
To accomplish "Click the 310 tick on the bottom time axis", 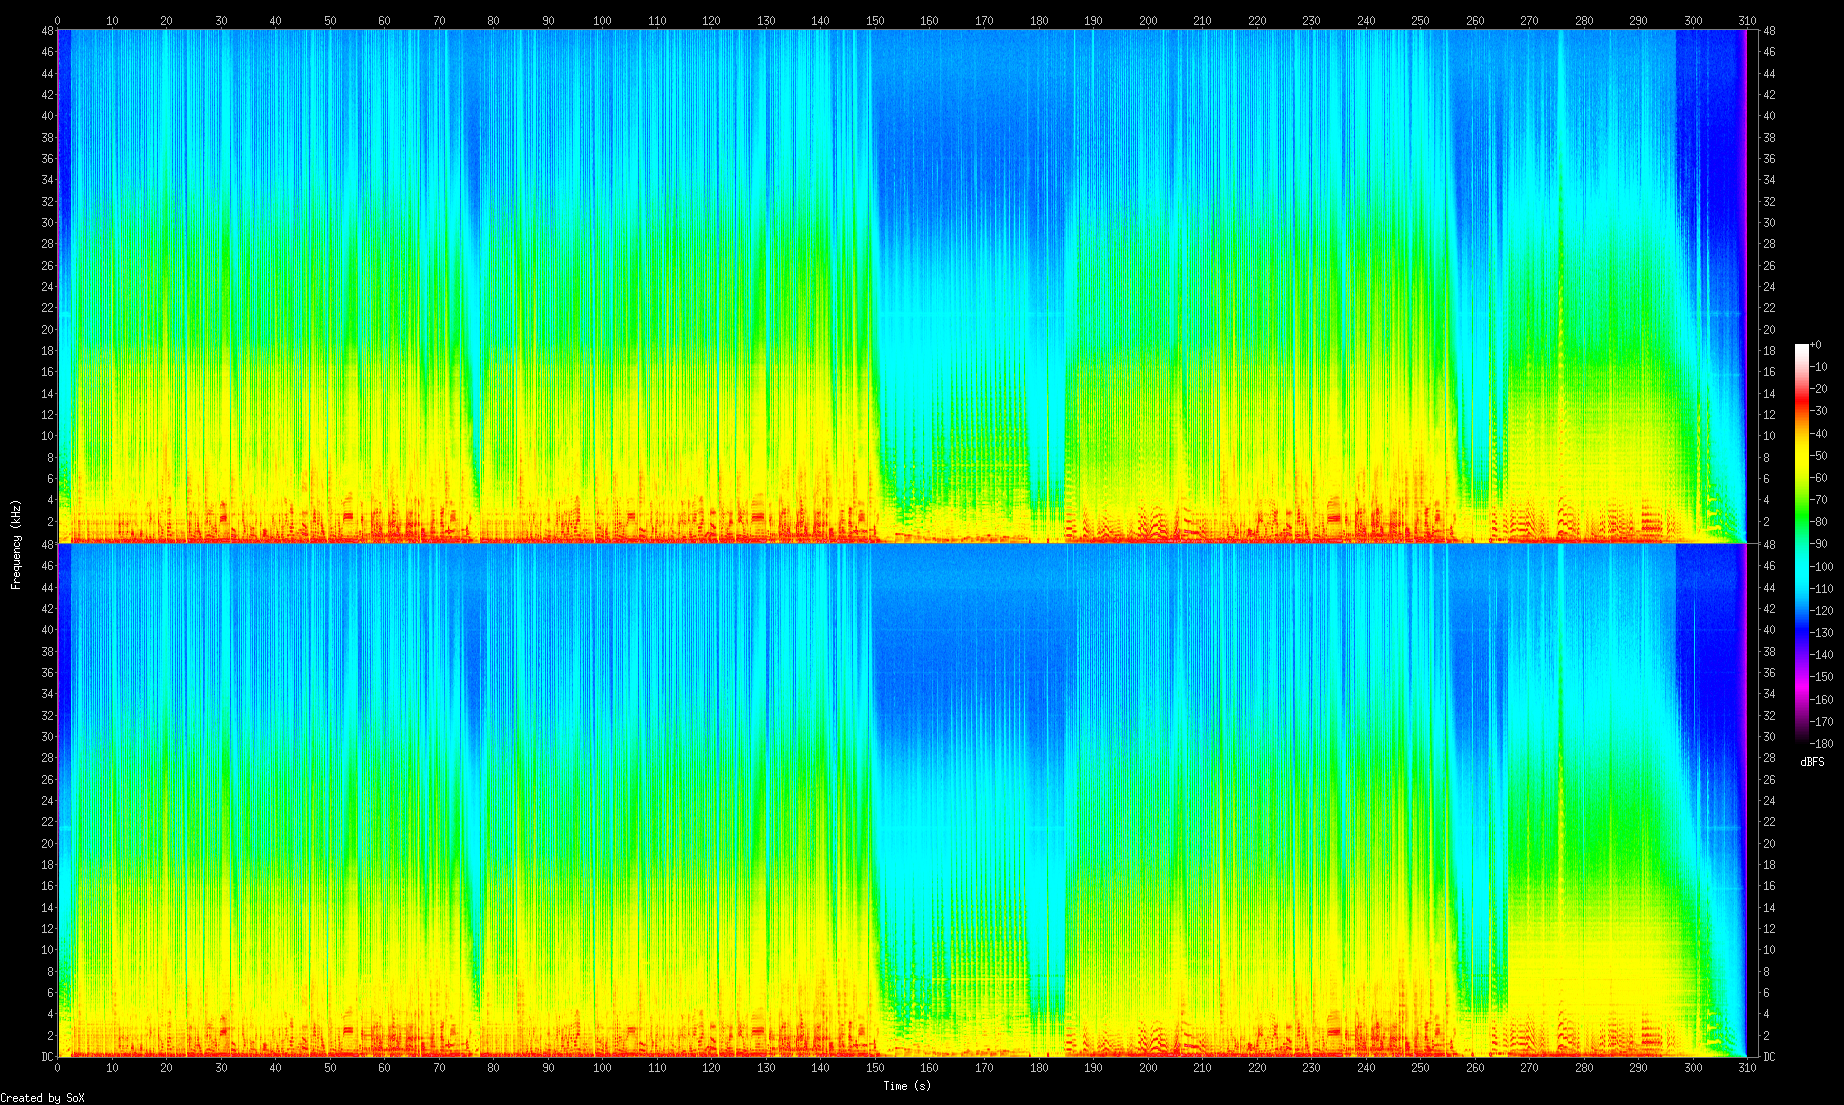I will point(1747,1068).
